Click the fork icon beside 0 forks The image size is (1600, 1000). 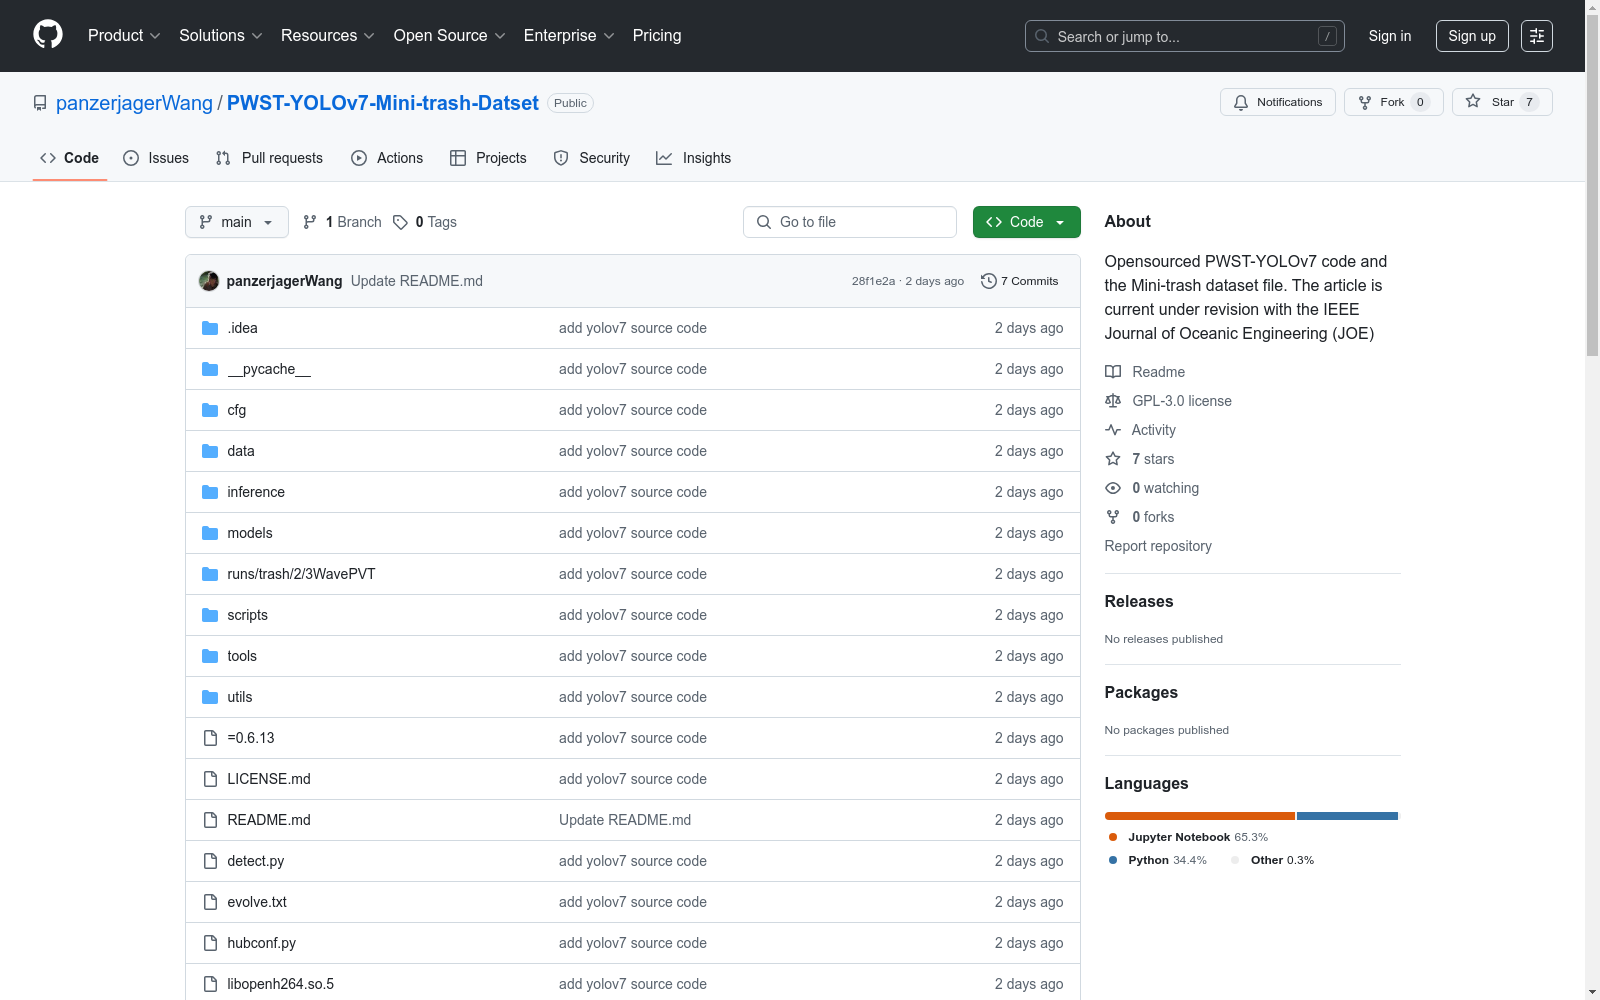[1113, 517]
